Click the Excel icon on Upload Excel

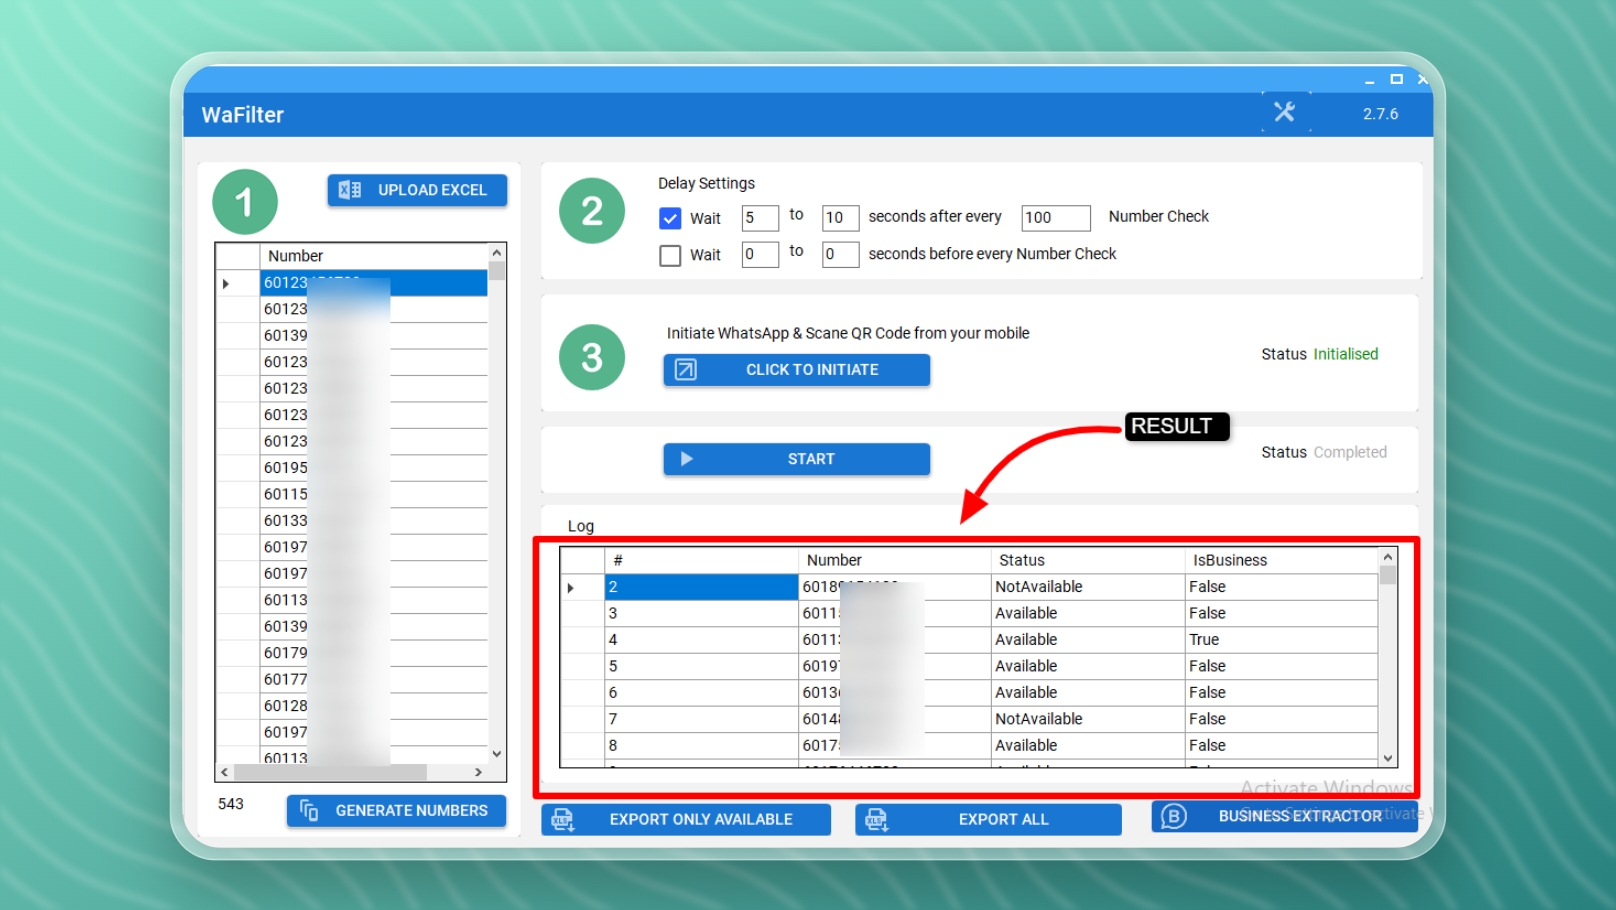point(350,190)
